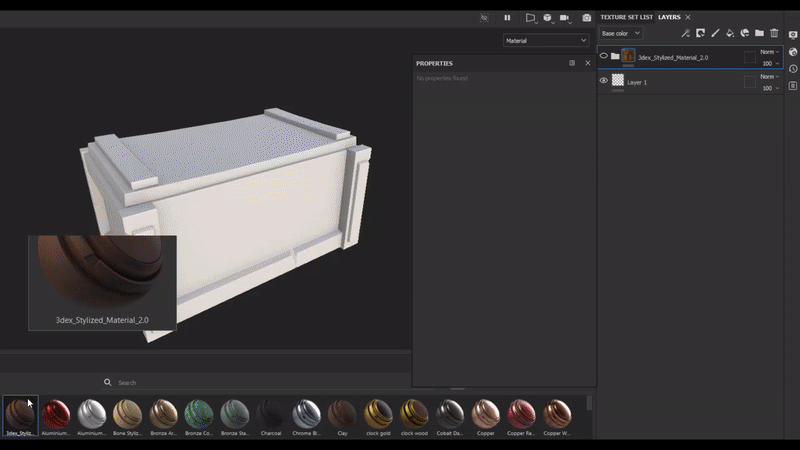The height and width of the screenshot is (450, 800).
Task: Select the Copper material
Action: click(486, 417)
